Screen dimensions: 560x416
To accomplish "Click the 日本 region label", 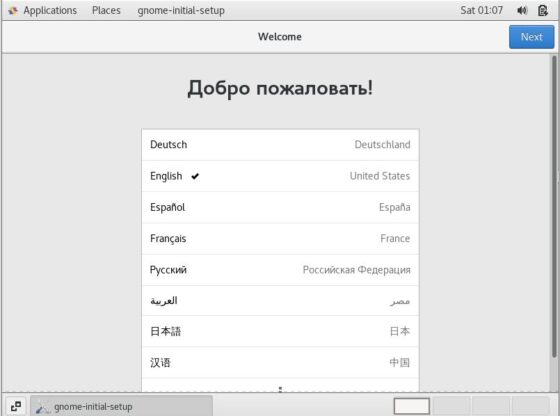I will (x=400, y=331).
